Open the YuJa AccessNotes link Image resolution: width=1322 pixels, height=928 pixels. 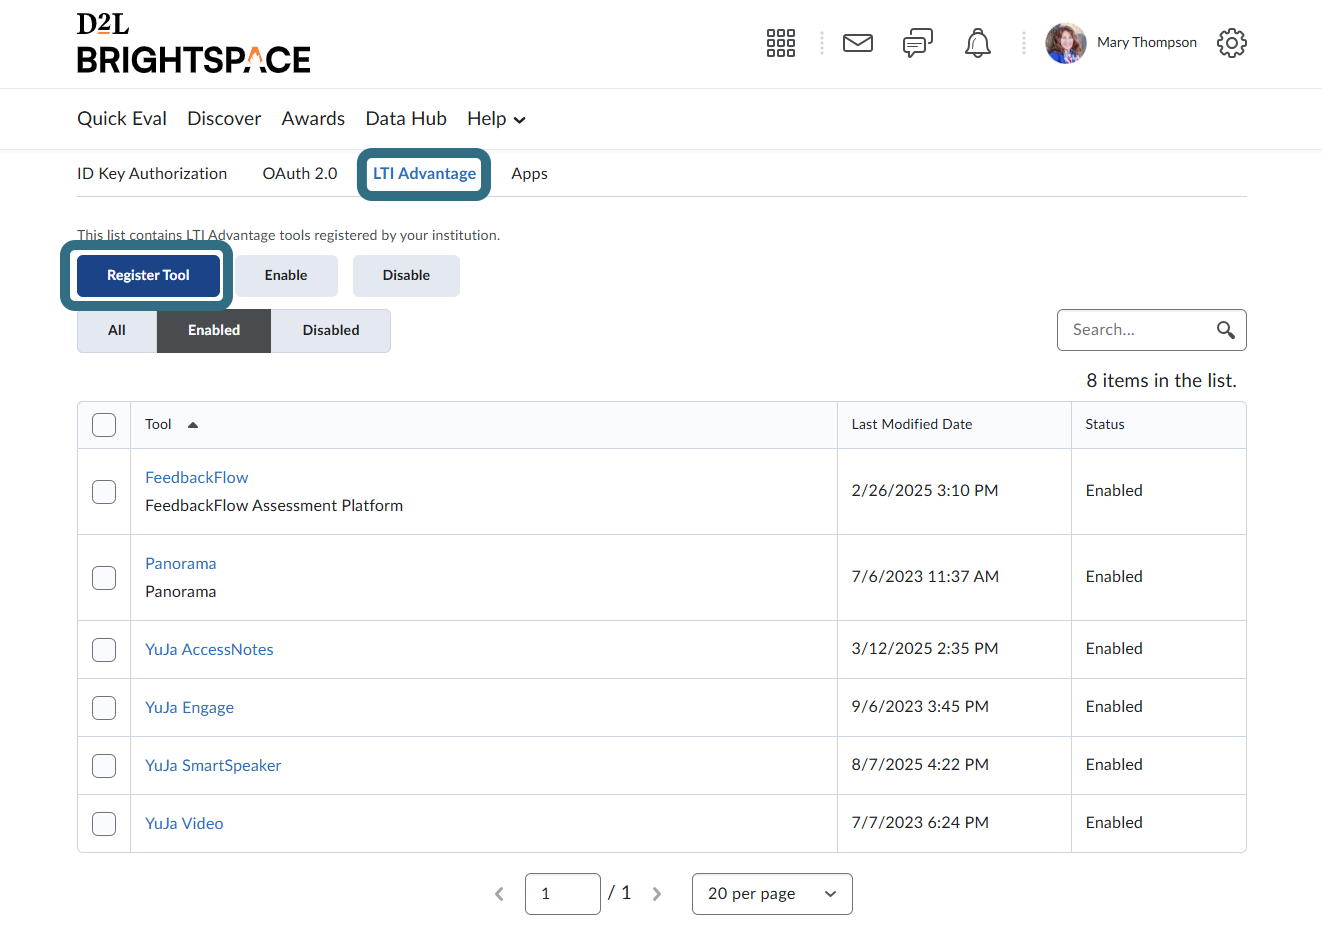(209, 650)
